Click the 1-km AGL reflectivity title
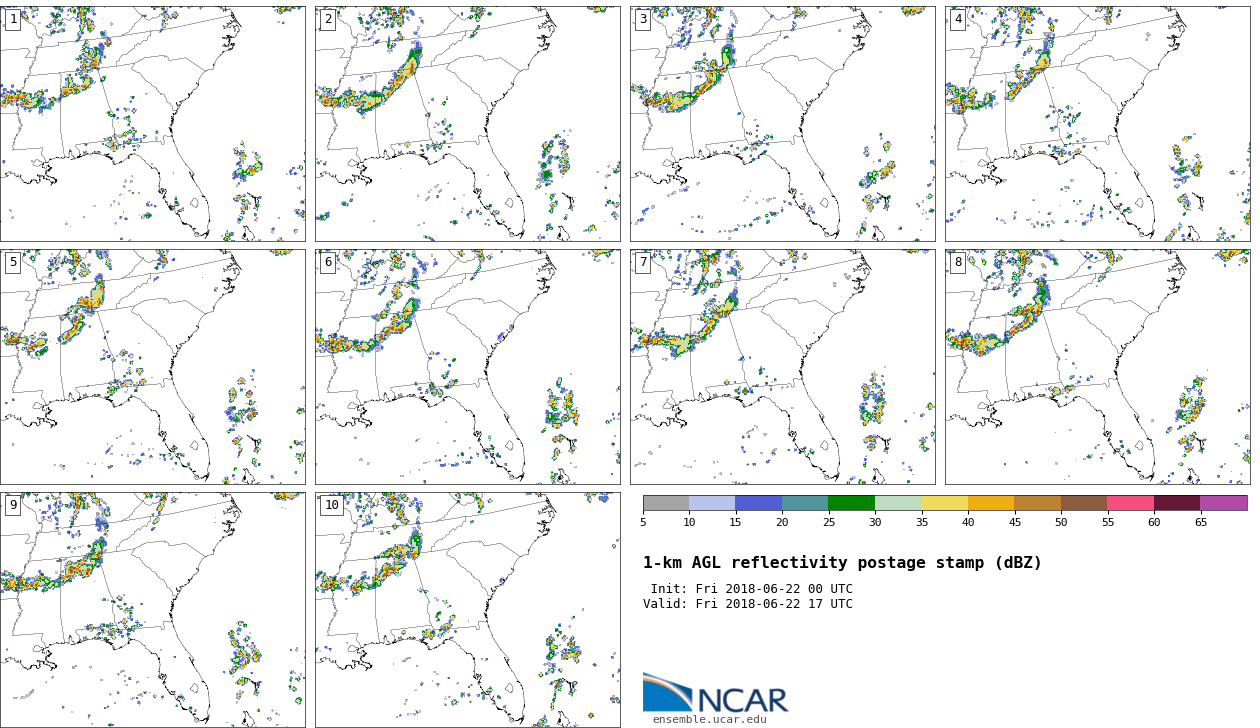 tap(842, 563)
